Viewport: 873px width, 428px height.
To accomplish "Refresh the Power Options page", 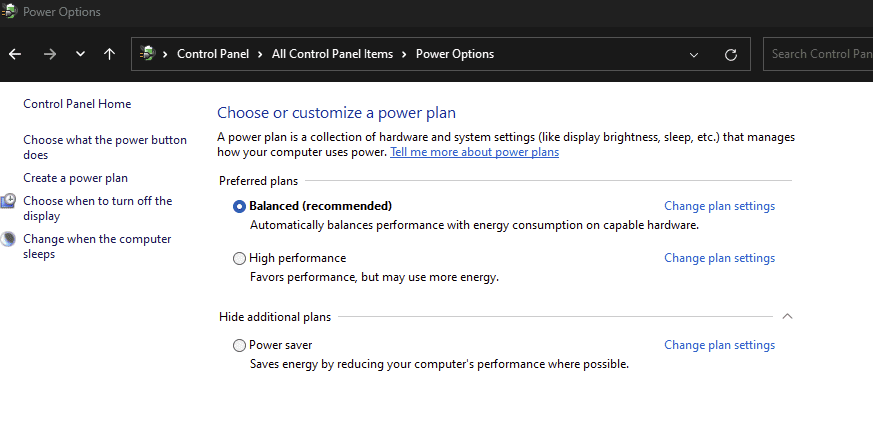I will 730,55.
